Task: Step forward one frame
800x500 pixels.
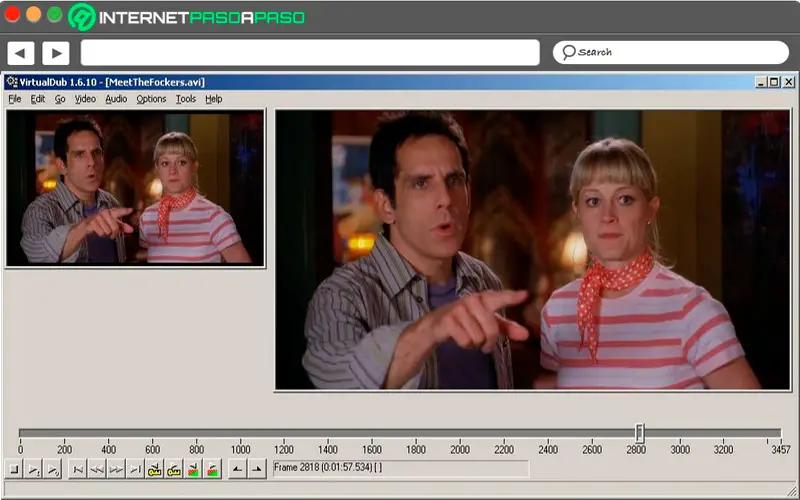Action: (116, 469)
